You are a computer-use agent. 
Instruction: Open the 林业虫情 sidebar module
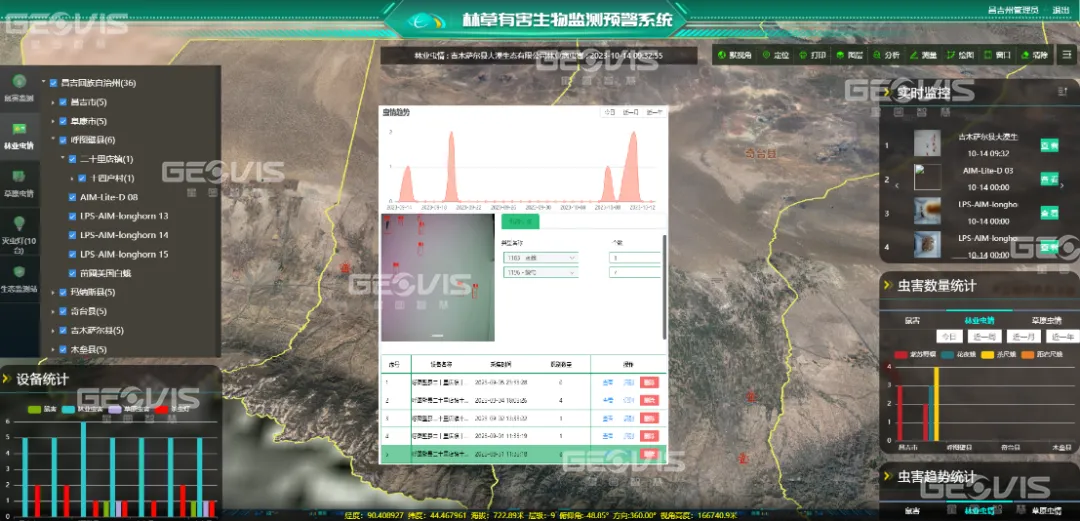click(x=18, y=134)
